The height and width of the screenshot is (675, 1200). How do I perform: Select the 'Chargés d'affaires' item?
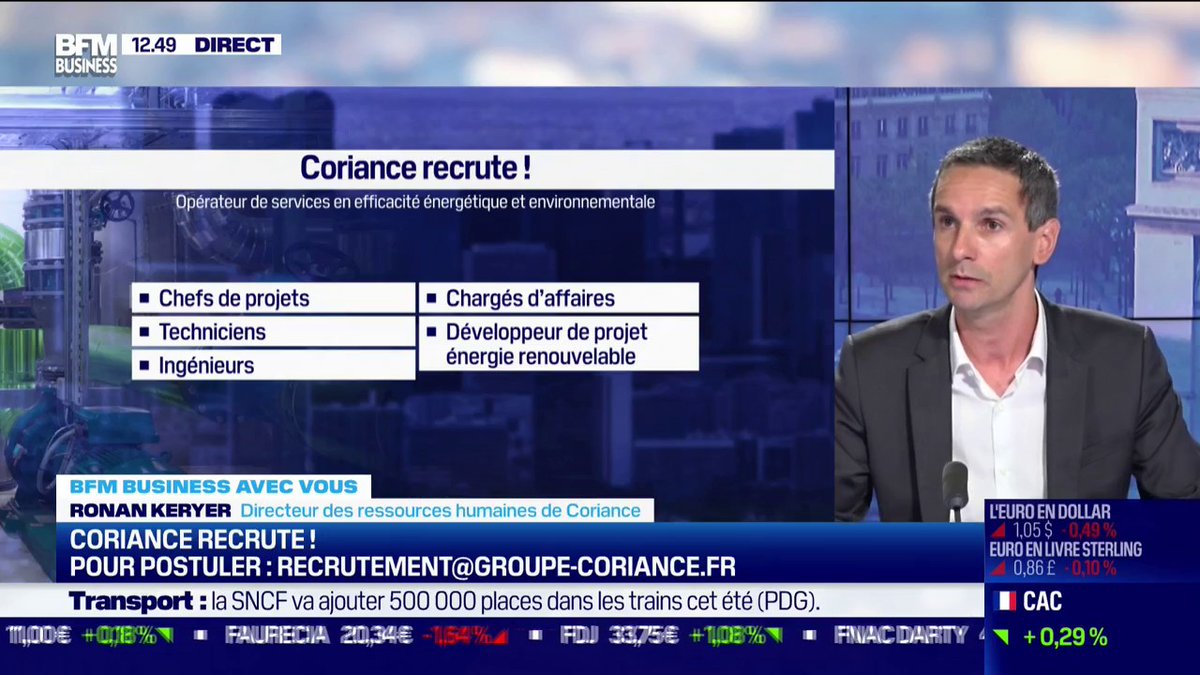coord(559,298)
